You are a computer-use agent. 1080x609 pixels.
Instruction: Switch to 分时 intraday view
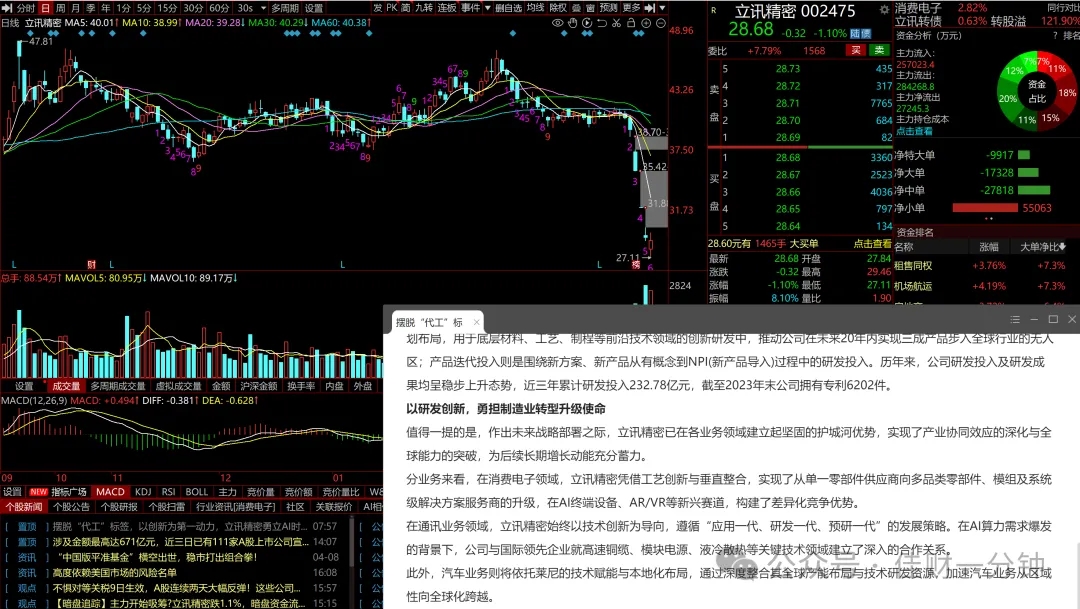[26, 8]
